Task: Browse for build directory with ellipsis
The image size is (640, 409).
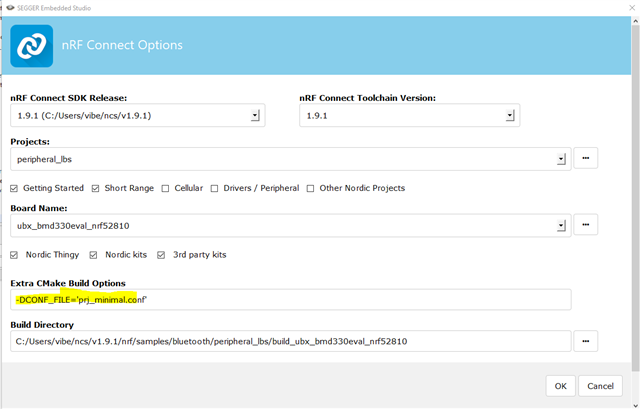Action: pos(586,342)
